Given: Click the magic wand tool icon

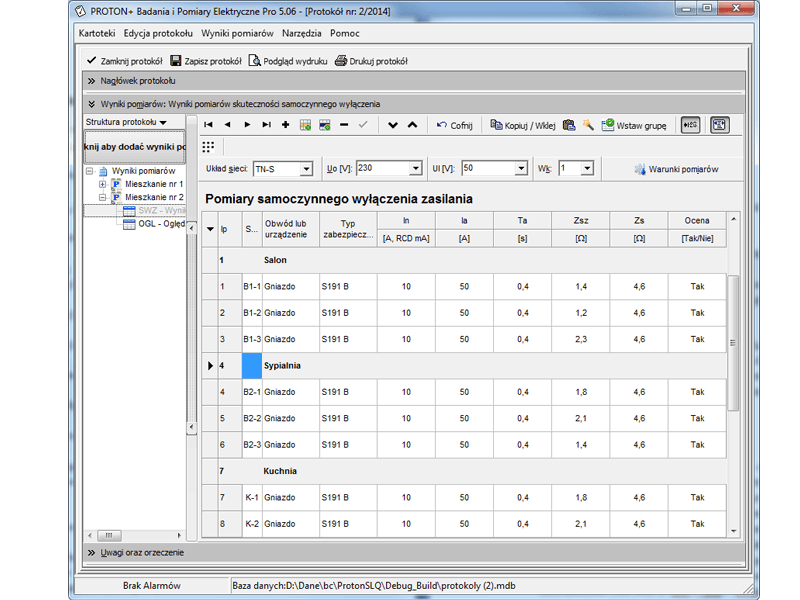Looking at the screenshot, I should [x=588, y=125].
